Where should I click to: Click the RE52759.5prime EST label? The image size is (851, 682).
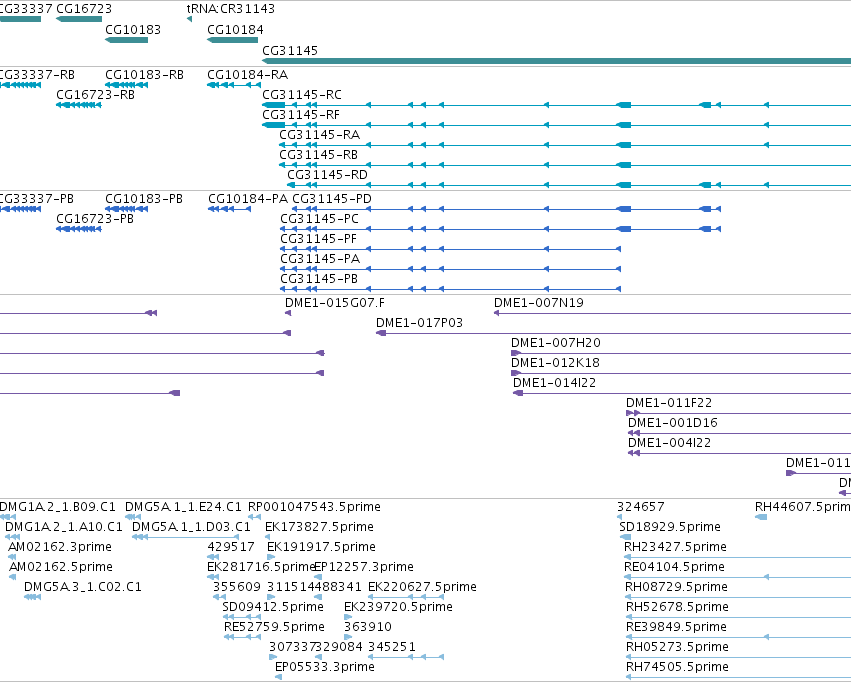pyautogui.click(x=275, y=627)
